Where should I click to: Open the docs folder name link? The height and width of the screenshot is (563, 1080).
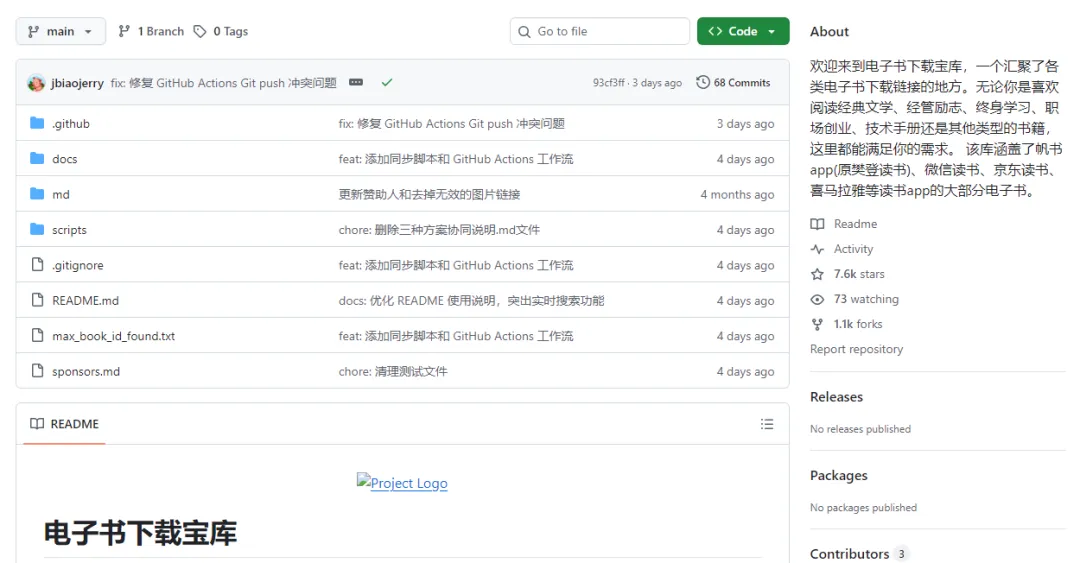pyautogui.click(x=65, y=159)
